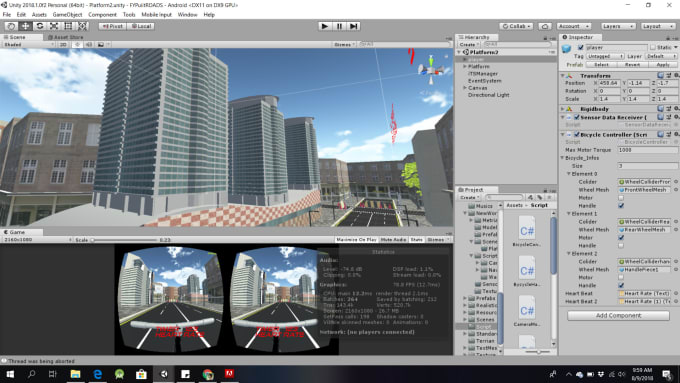The width and height of the screenshot is (680, 383).
Task: Select the Hand tool in the toolbar
Action: tap(11, 26)
